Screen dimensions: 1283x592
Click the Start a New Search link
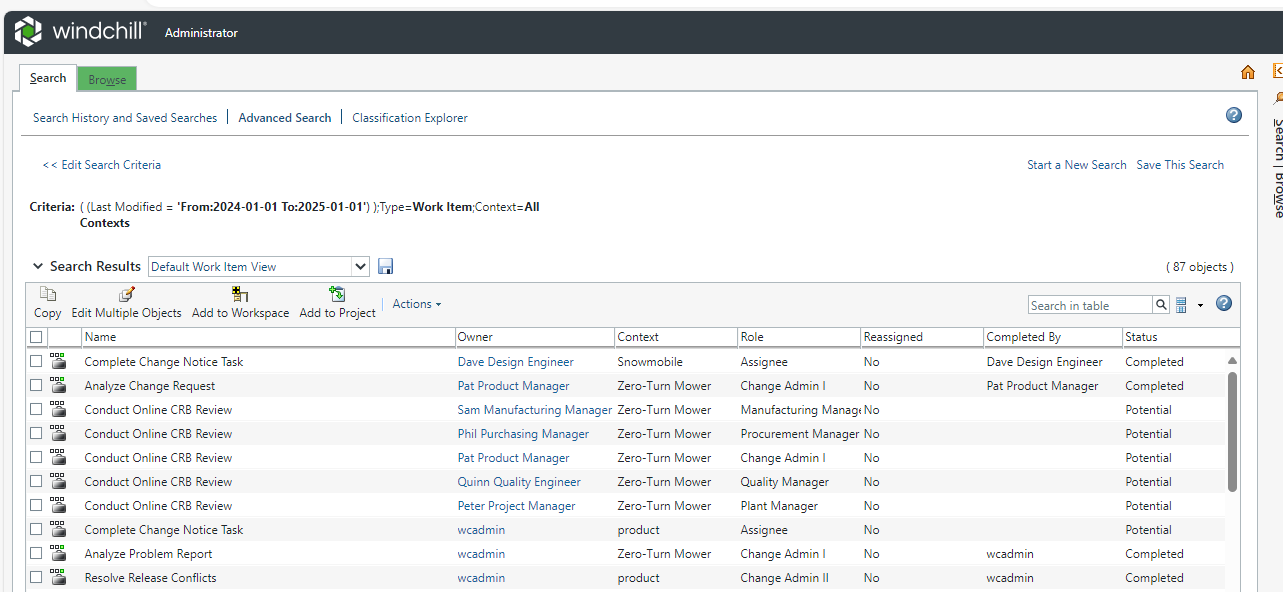[1076, 164]
